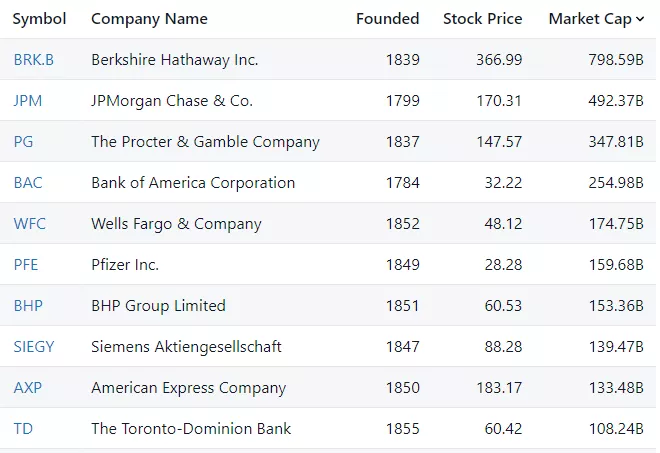Screen dimensions: 660x453
Task: Open the SIEGY stock link
Action: pyautogui.click(x=34, y=347)
